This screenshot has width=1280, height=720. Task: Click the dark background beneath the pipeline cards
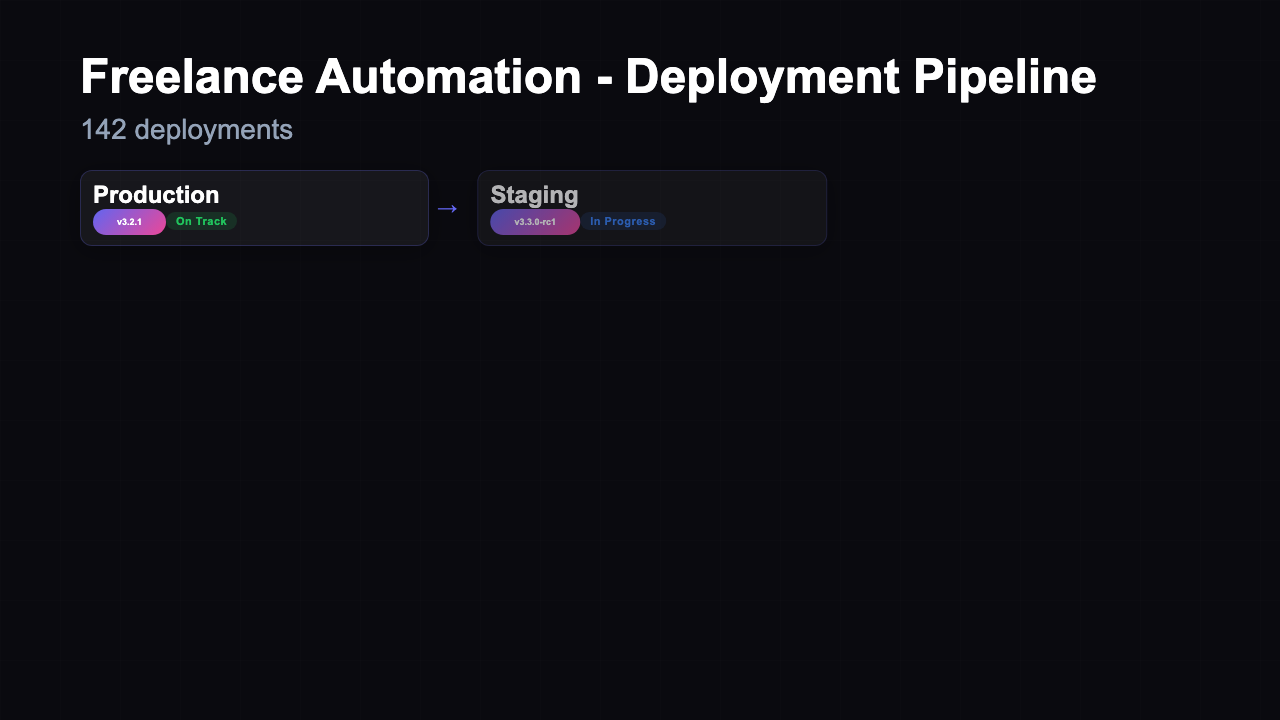pyautogui.click(x=640, y=450)
